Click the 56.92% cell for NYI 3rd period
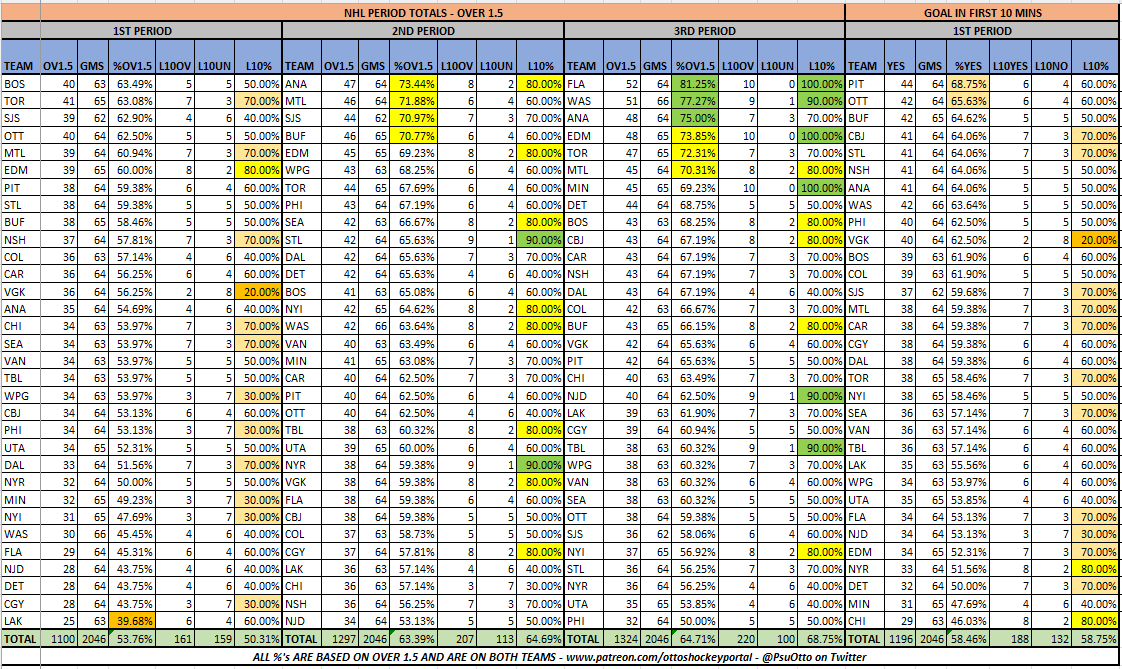1122x669 pixels. [x=695, y=552]
